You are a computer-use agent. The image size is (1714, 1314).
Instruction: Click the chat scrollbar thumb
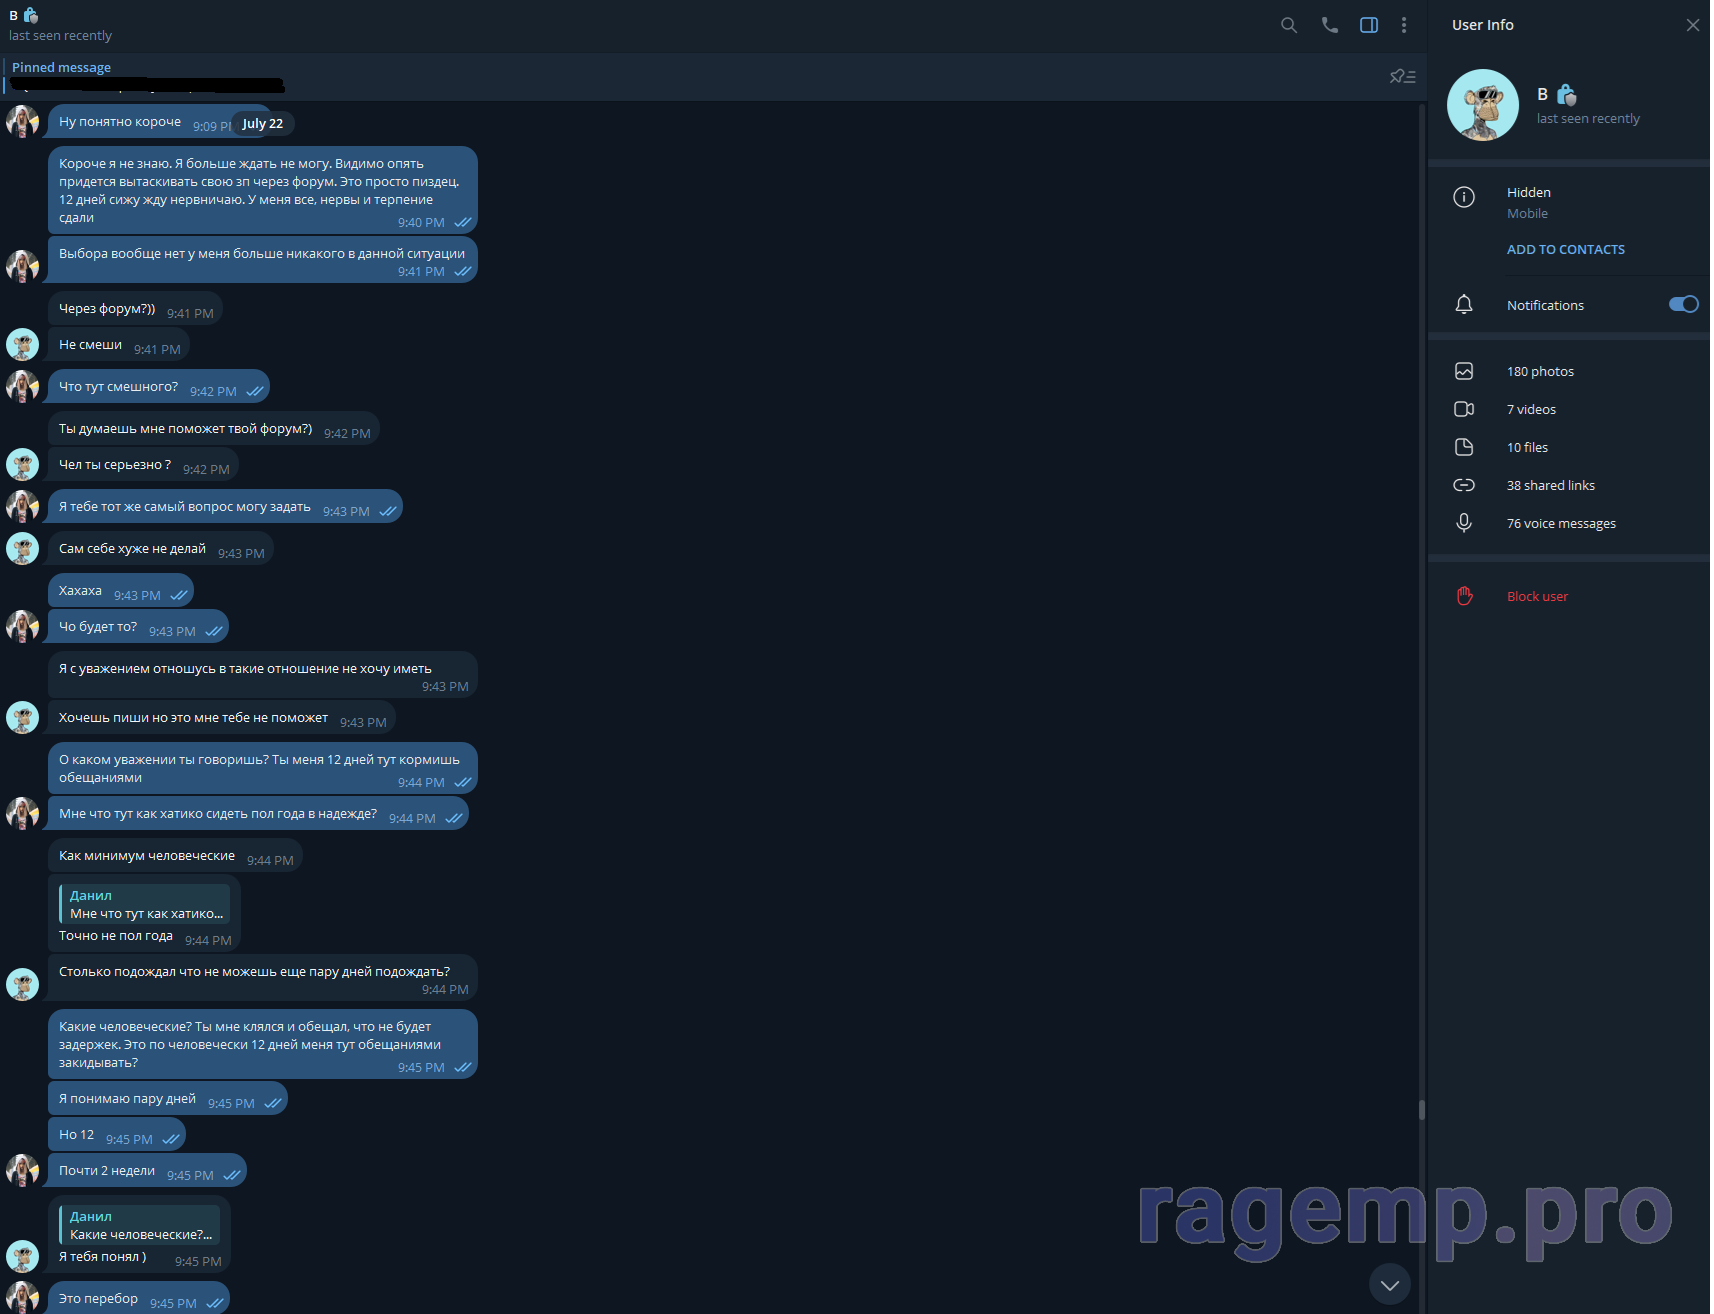[x=1421, y=1110]
